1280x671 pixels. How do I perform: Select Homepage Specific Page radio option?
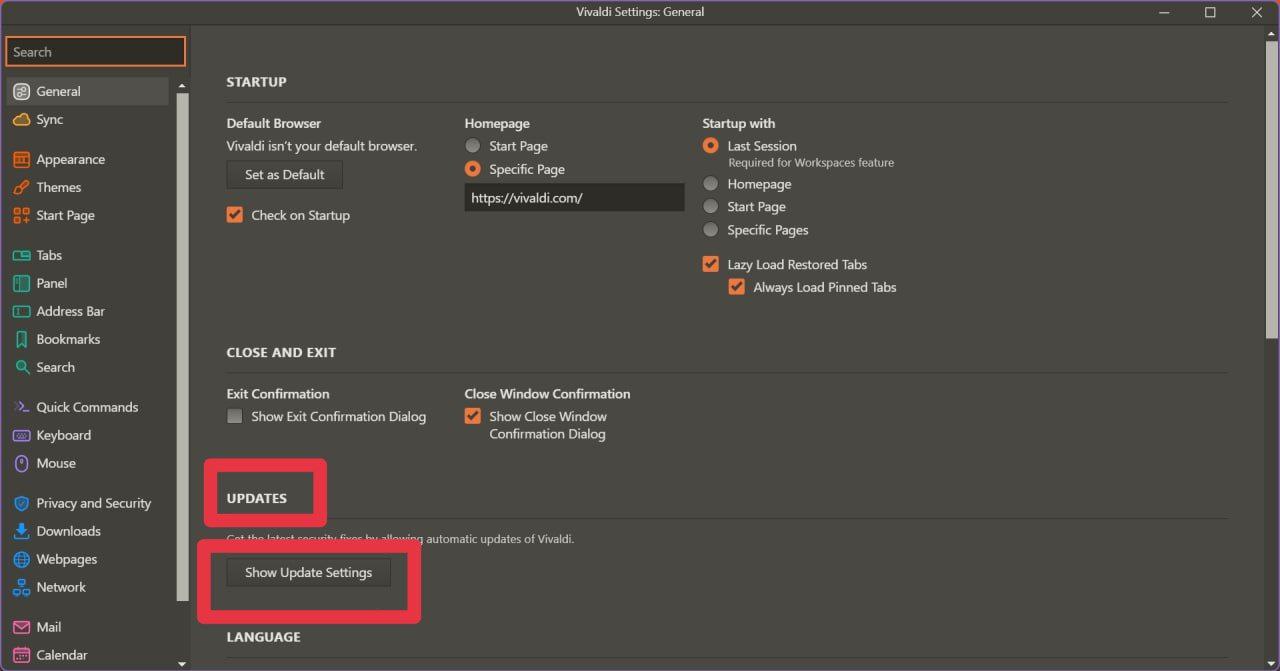coord(473,169)
